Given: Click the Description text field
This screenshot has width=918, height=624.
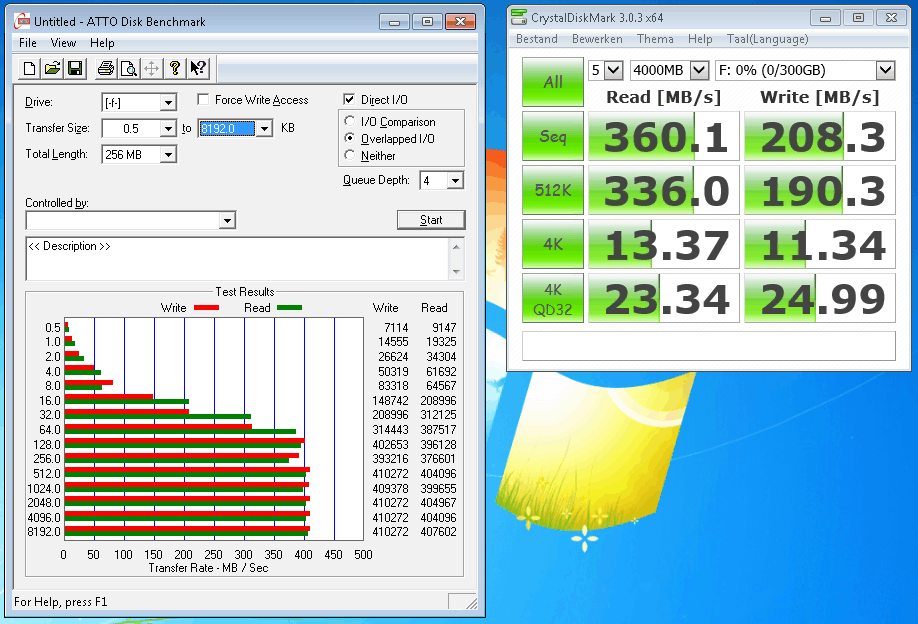Looking at the screenshot, I should click(x=238, y=258).
